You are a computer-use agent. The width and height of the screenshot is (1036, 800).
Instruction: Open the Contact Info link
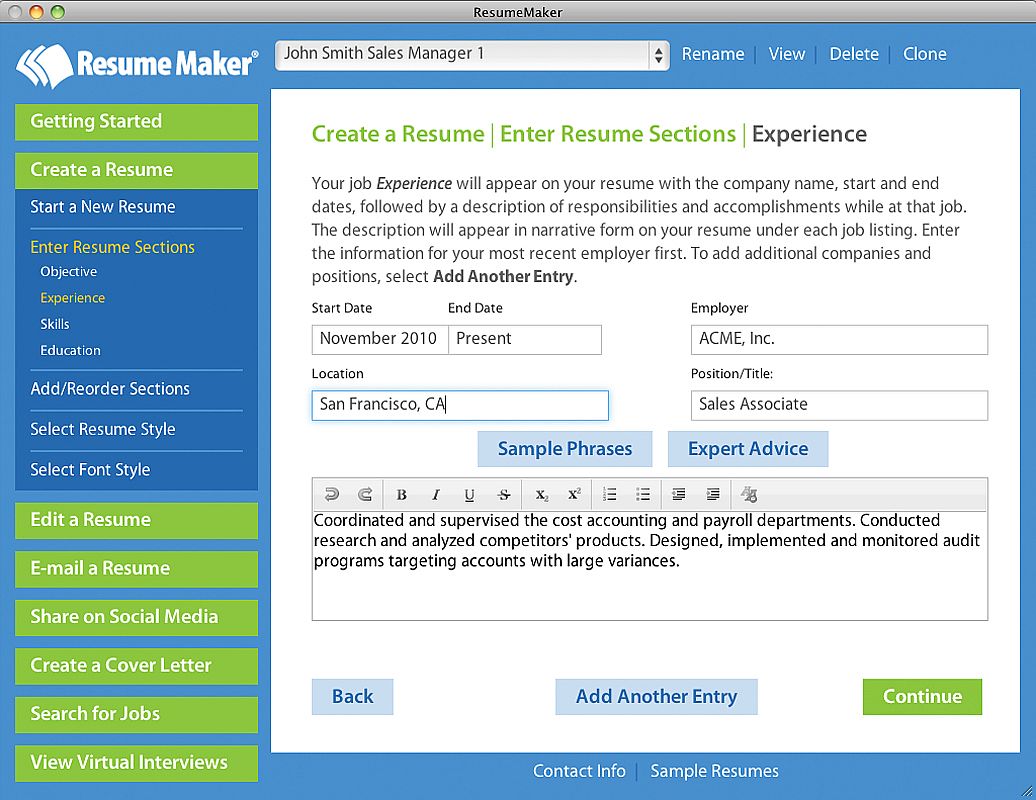point(579,771)
